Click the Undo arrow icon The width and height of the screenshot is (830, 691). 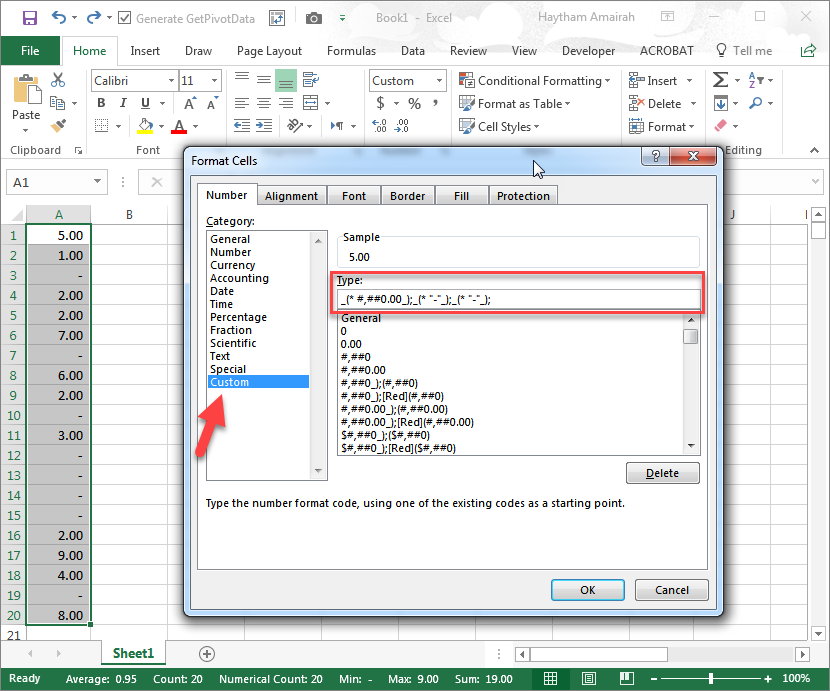58,18
